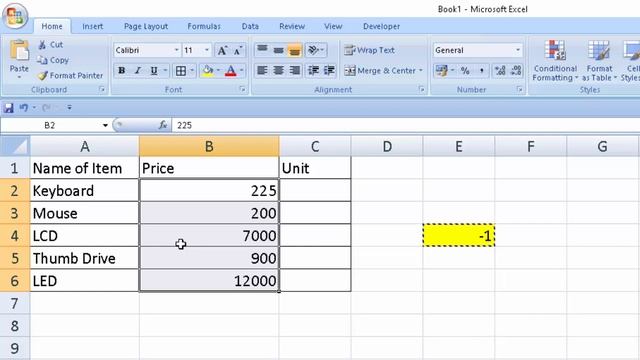640x360 pixels.
Task: Customize Quick Access Toolbar dropdown
Action: pyautogui.click(x=69, y=108)
